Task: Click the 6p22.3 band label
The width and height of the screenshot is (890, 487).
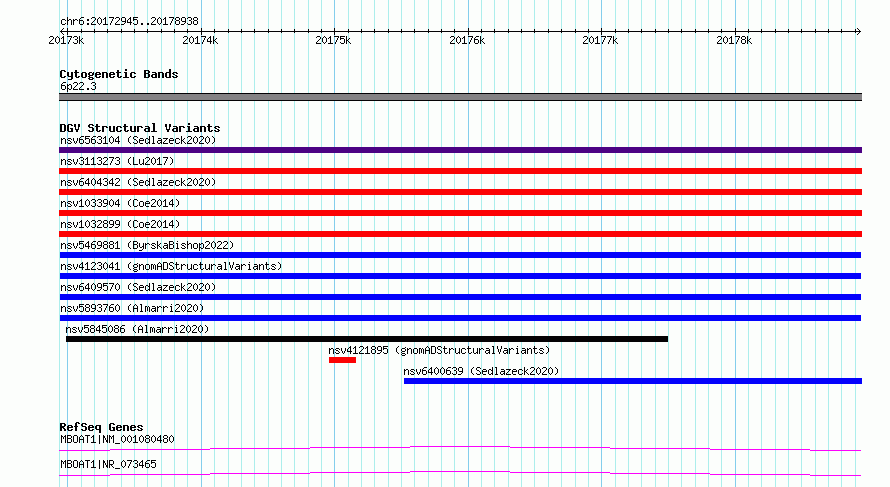Action: tap(78, 86)
